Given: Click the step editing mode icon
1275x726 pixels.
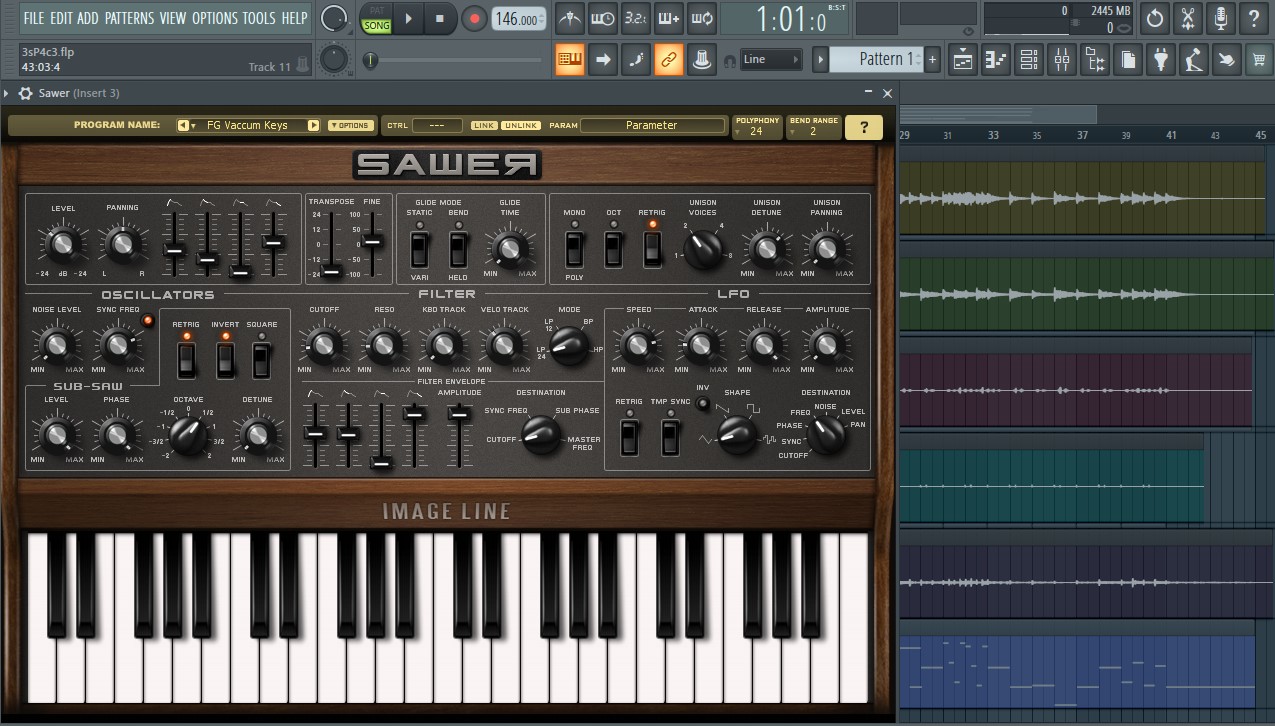Looking at the screenshot, I should coord(635,60).
